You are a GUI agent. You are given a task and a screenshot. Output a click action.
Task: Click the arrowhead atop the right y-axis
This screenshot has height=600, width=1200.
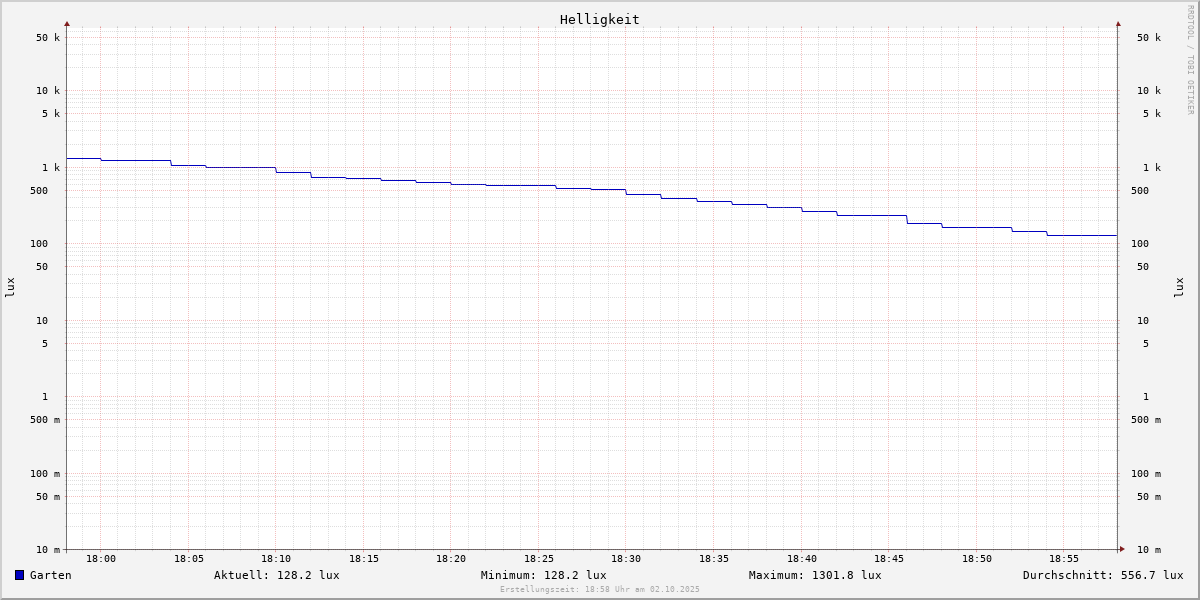pyautogui.click(x=1118, y=23)
